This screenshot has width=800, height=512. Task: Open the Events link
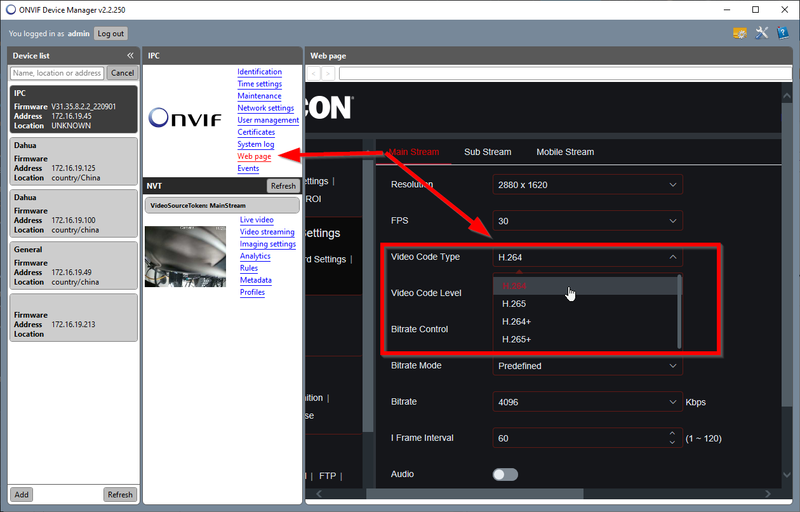tap(248, 168)
